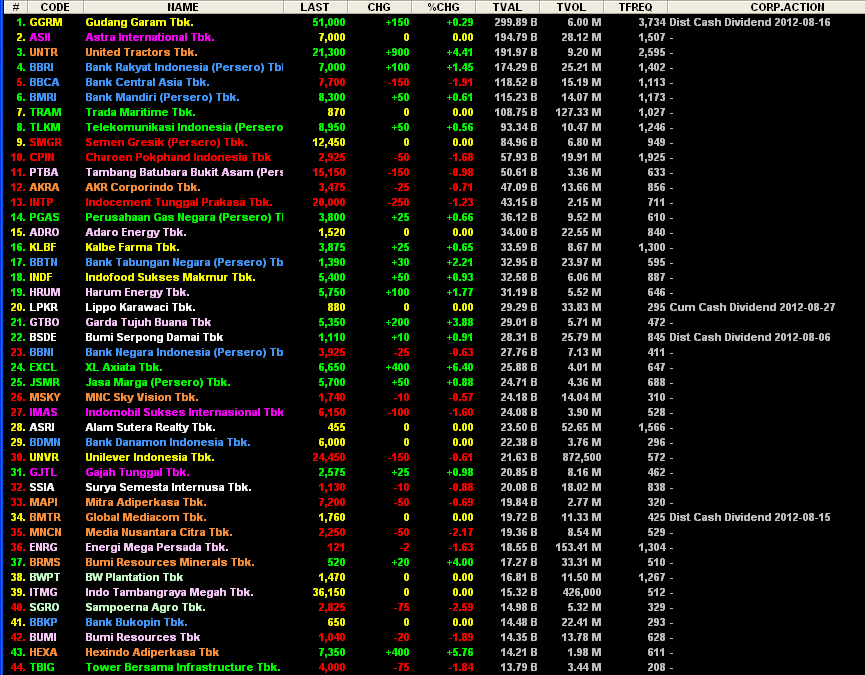This screenshot has width=865, height=675.
Task: Select the BBCA stock code
Action: pyautogui.click(x=44, y=82)
